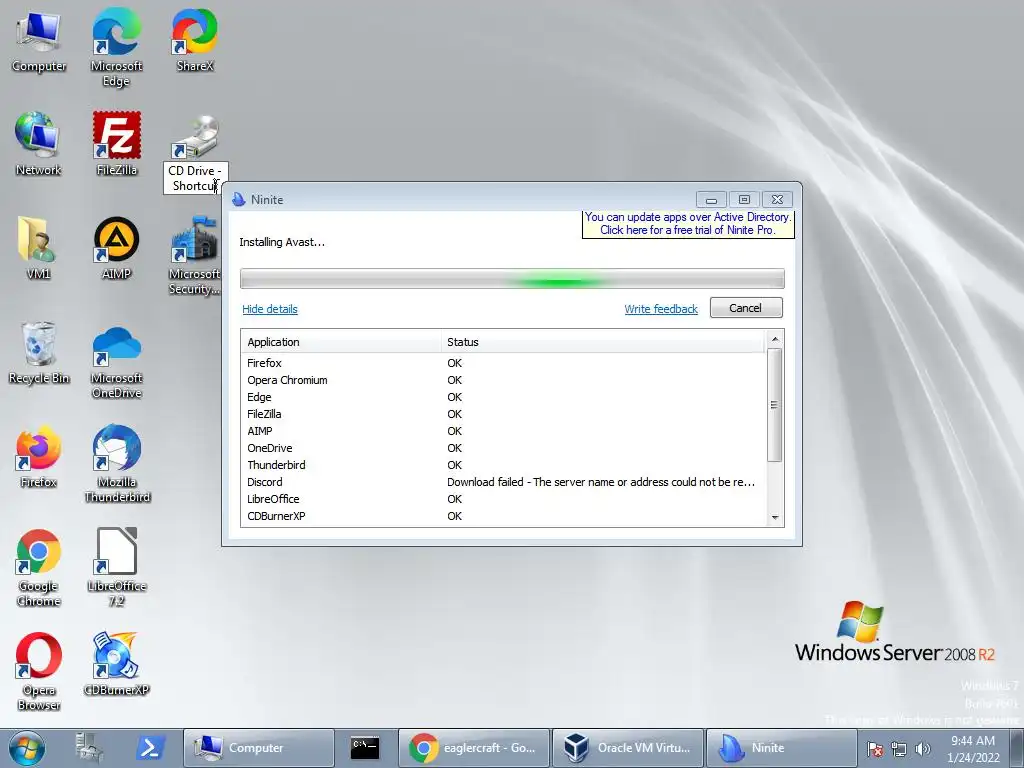Click the Show desktop button
The image size is (1024, 768).
point(1017,748)
